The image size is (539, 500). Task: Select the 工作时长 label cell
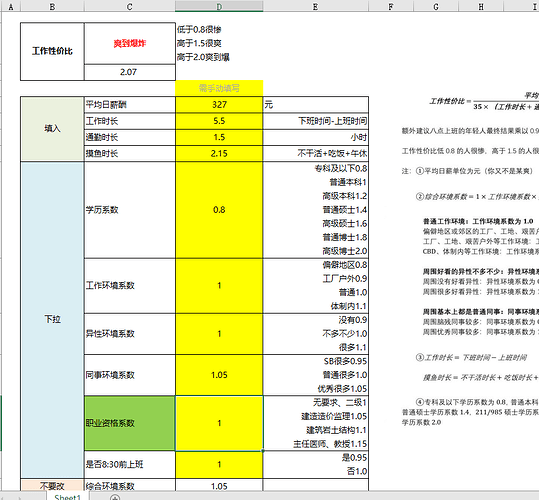130,121
